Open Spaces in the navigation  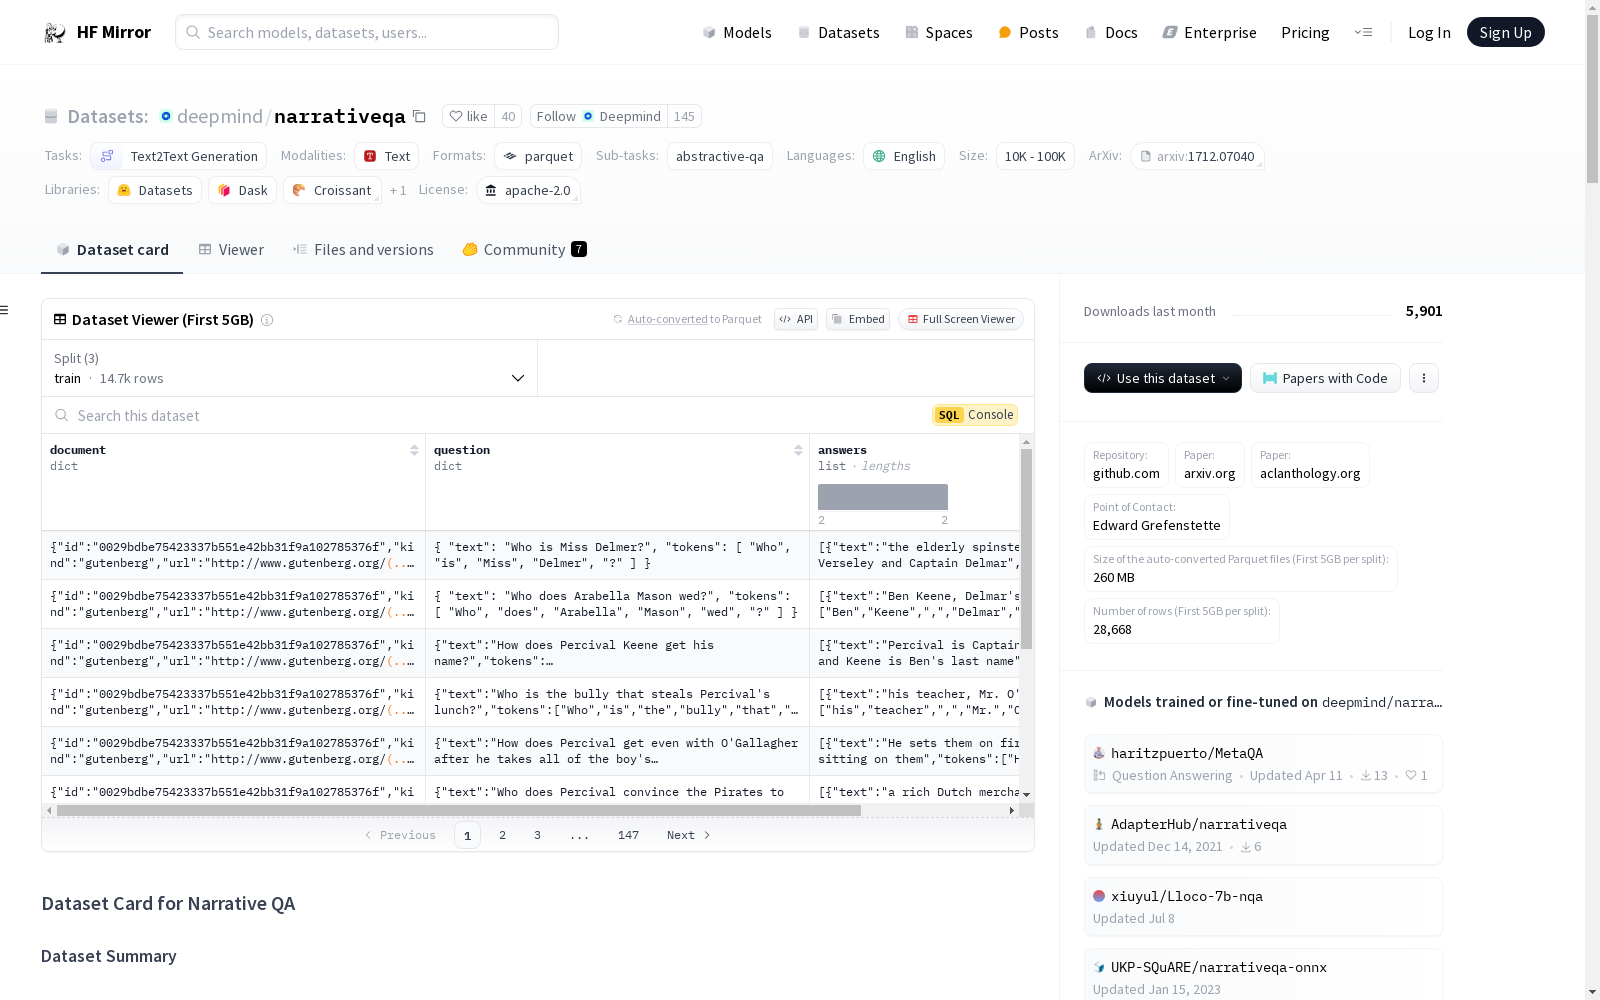point(939,33)
